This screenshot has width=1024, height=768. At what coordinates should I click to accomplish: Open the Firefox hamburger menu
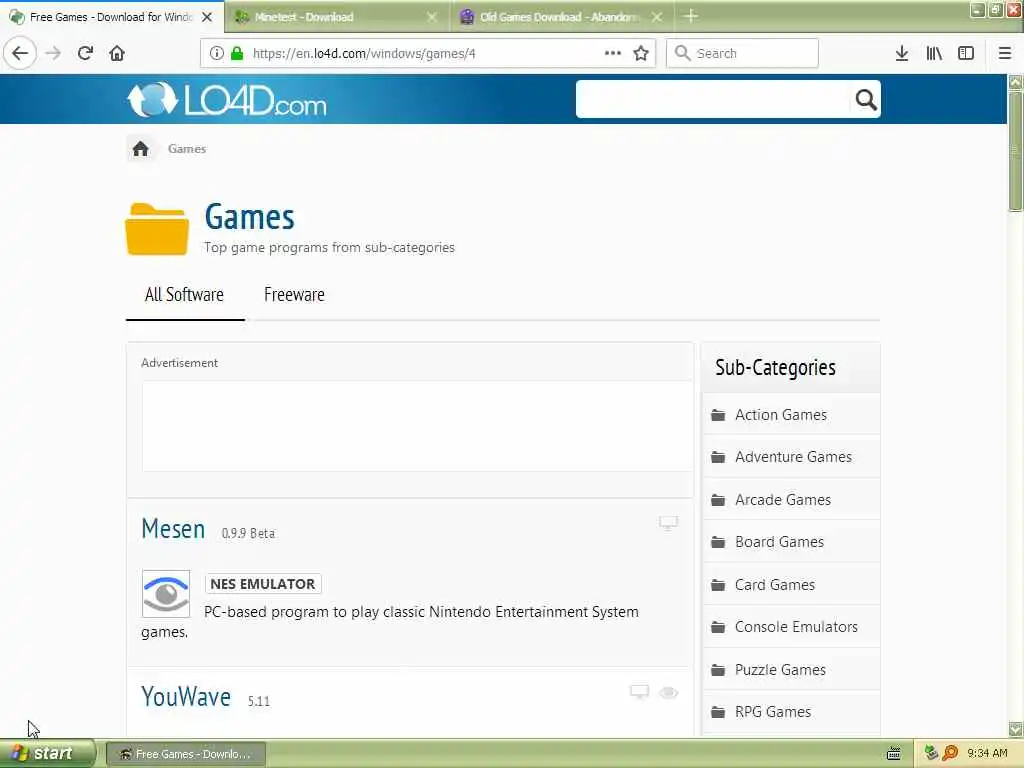1005,54
